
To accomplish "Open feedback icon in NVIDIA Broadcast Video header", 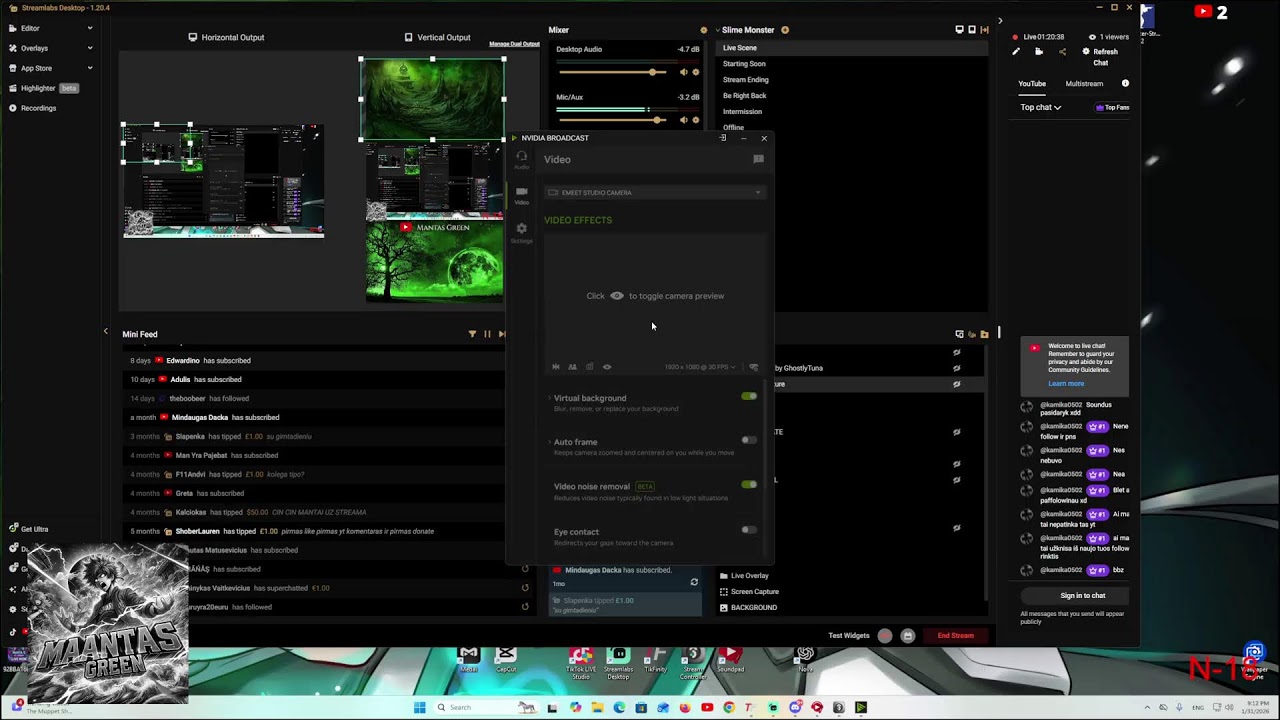I will (758, 159).
